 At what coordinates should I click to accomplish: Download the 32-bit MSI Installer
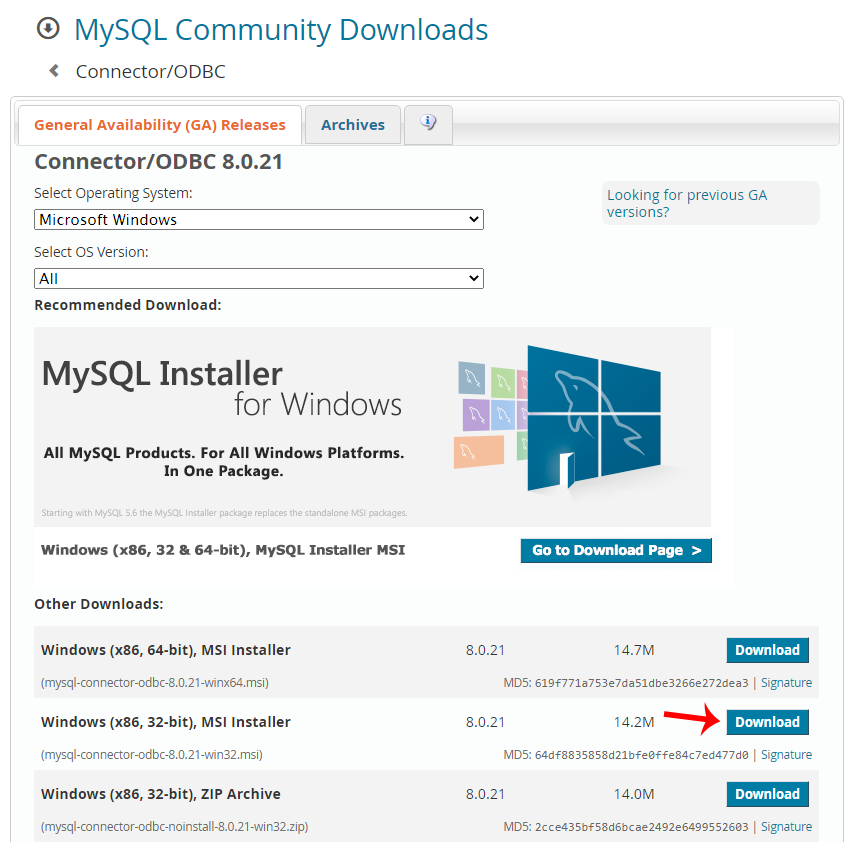click(767, 722)
